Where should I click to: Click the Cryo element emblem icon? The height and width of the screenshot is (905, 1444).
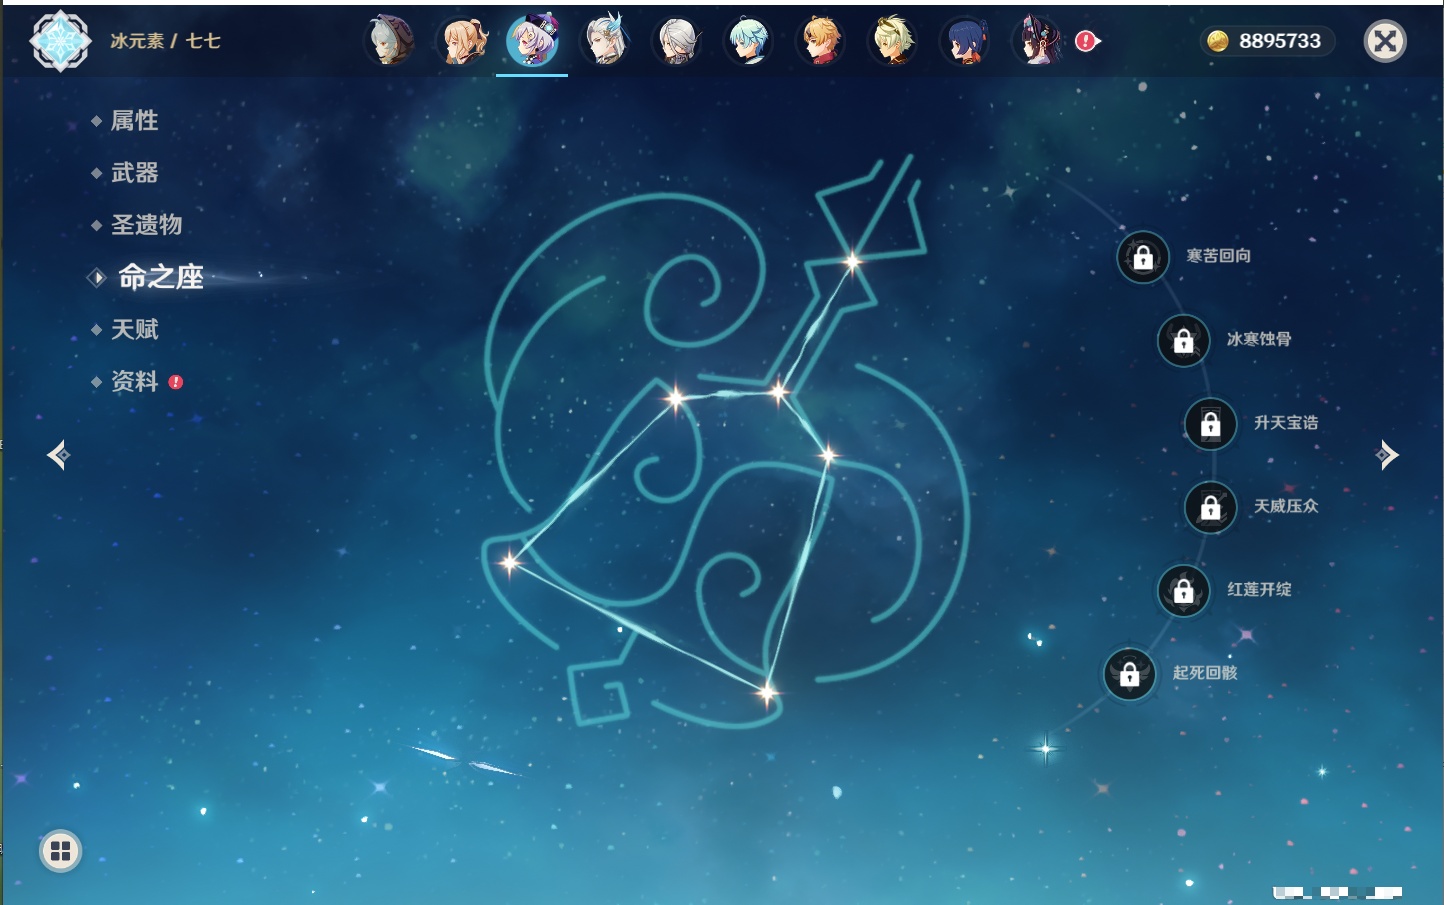point(60,41)
